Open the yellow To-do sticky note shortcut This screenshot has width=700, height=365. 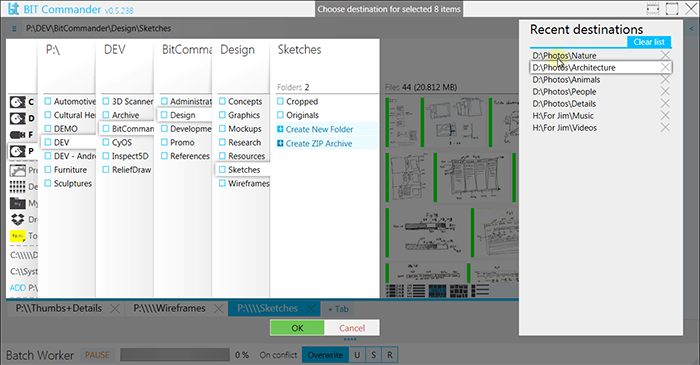click(x=17, y=236)
